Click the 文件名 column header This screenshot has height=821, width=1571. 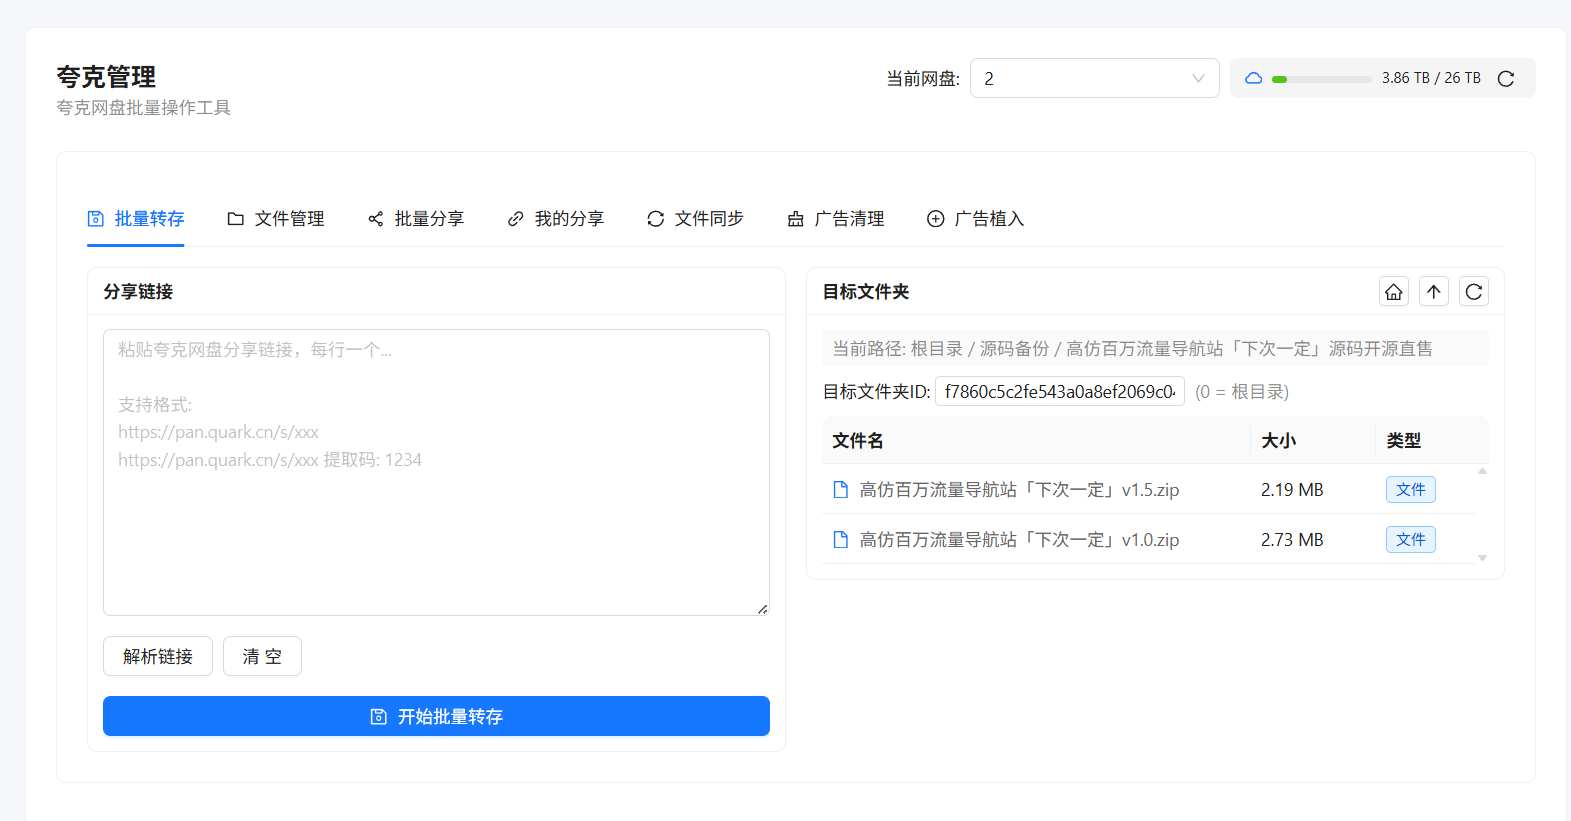pos(858,440)
